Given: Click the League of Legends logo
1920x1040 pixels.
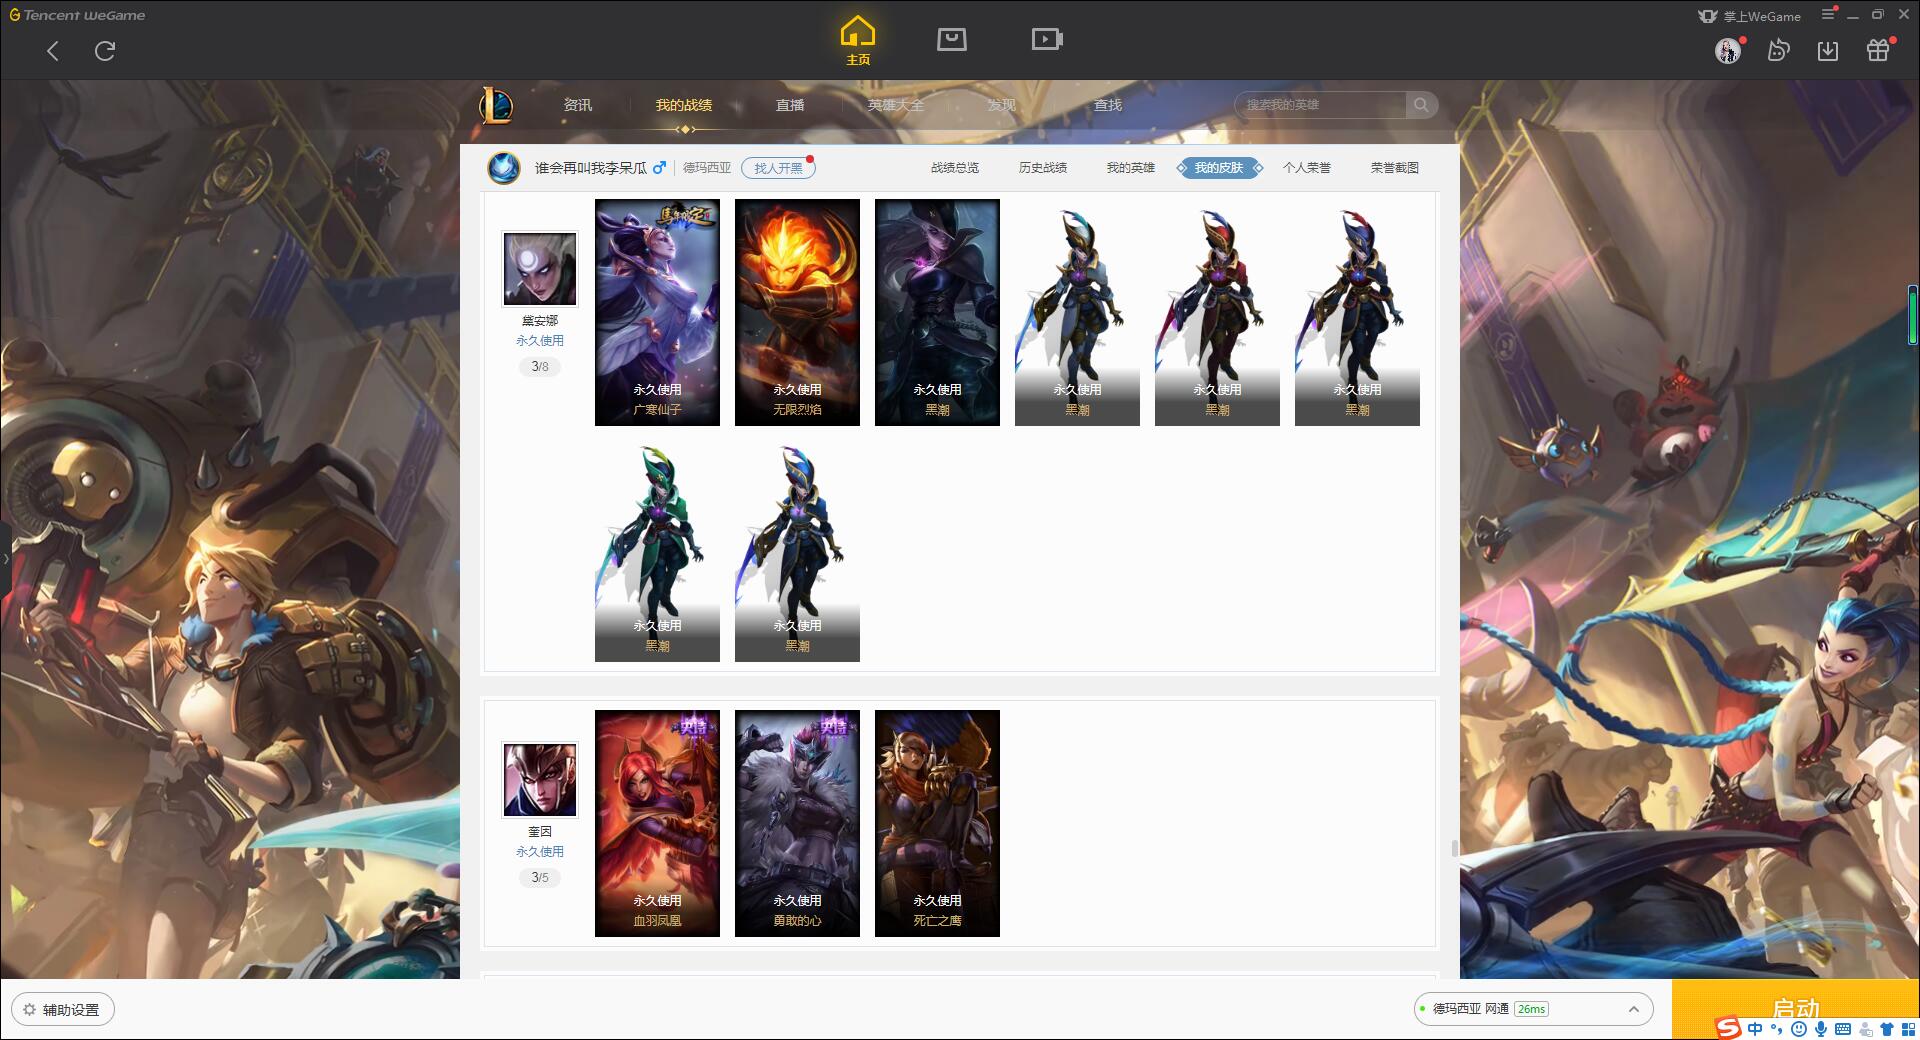Looking at the screenshot, I should click(496, 105).
